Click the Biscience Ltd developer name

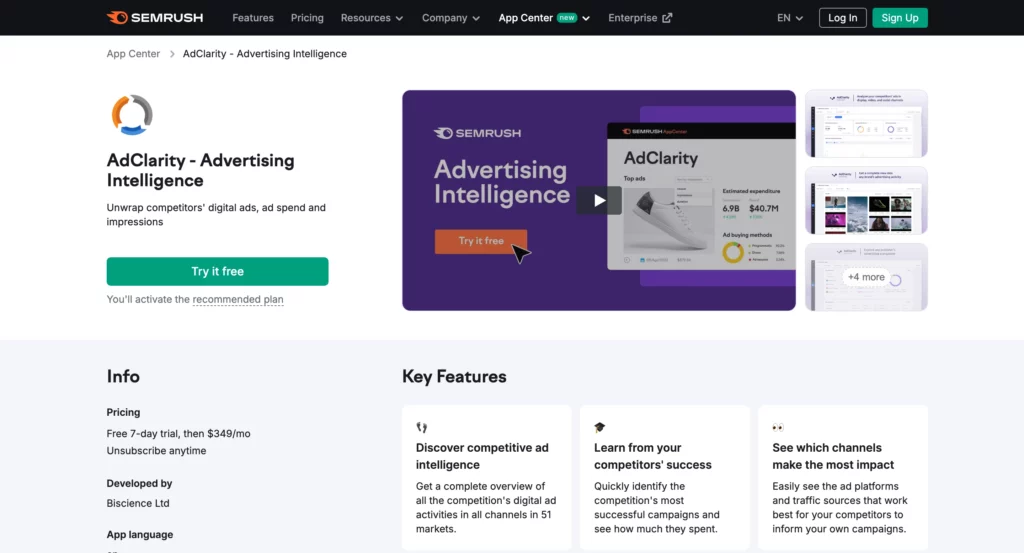click(x=138, y=503)
